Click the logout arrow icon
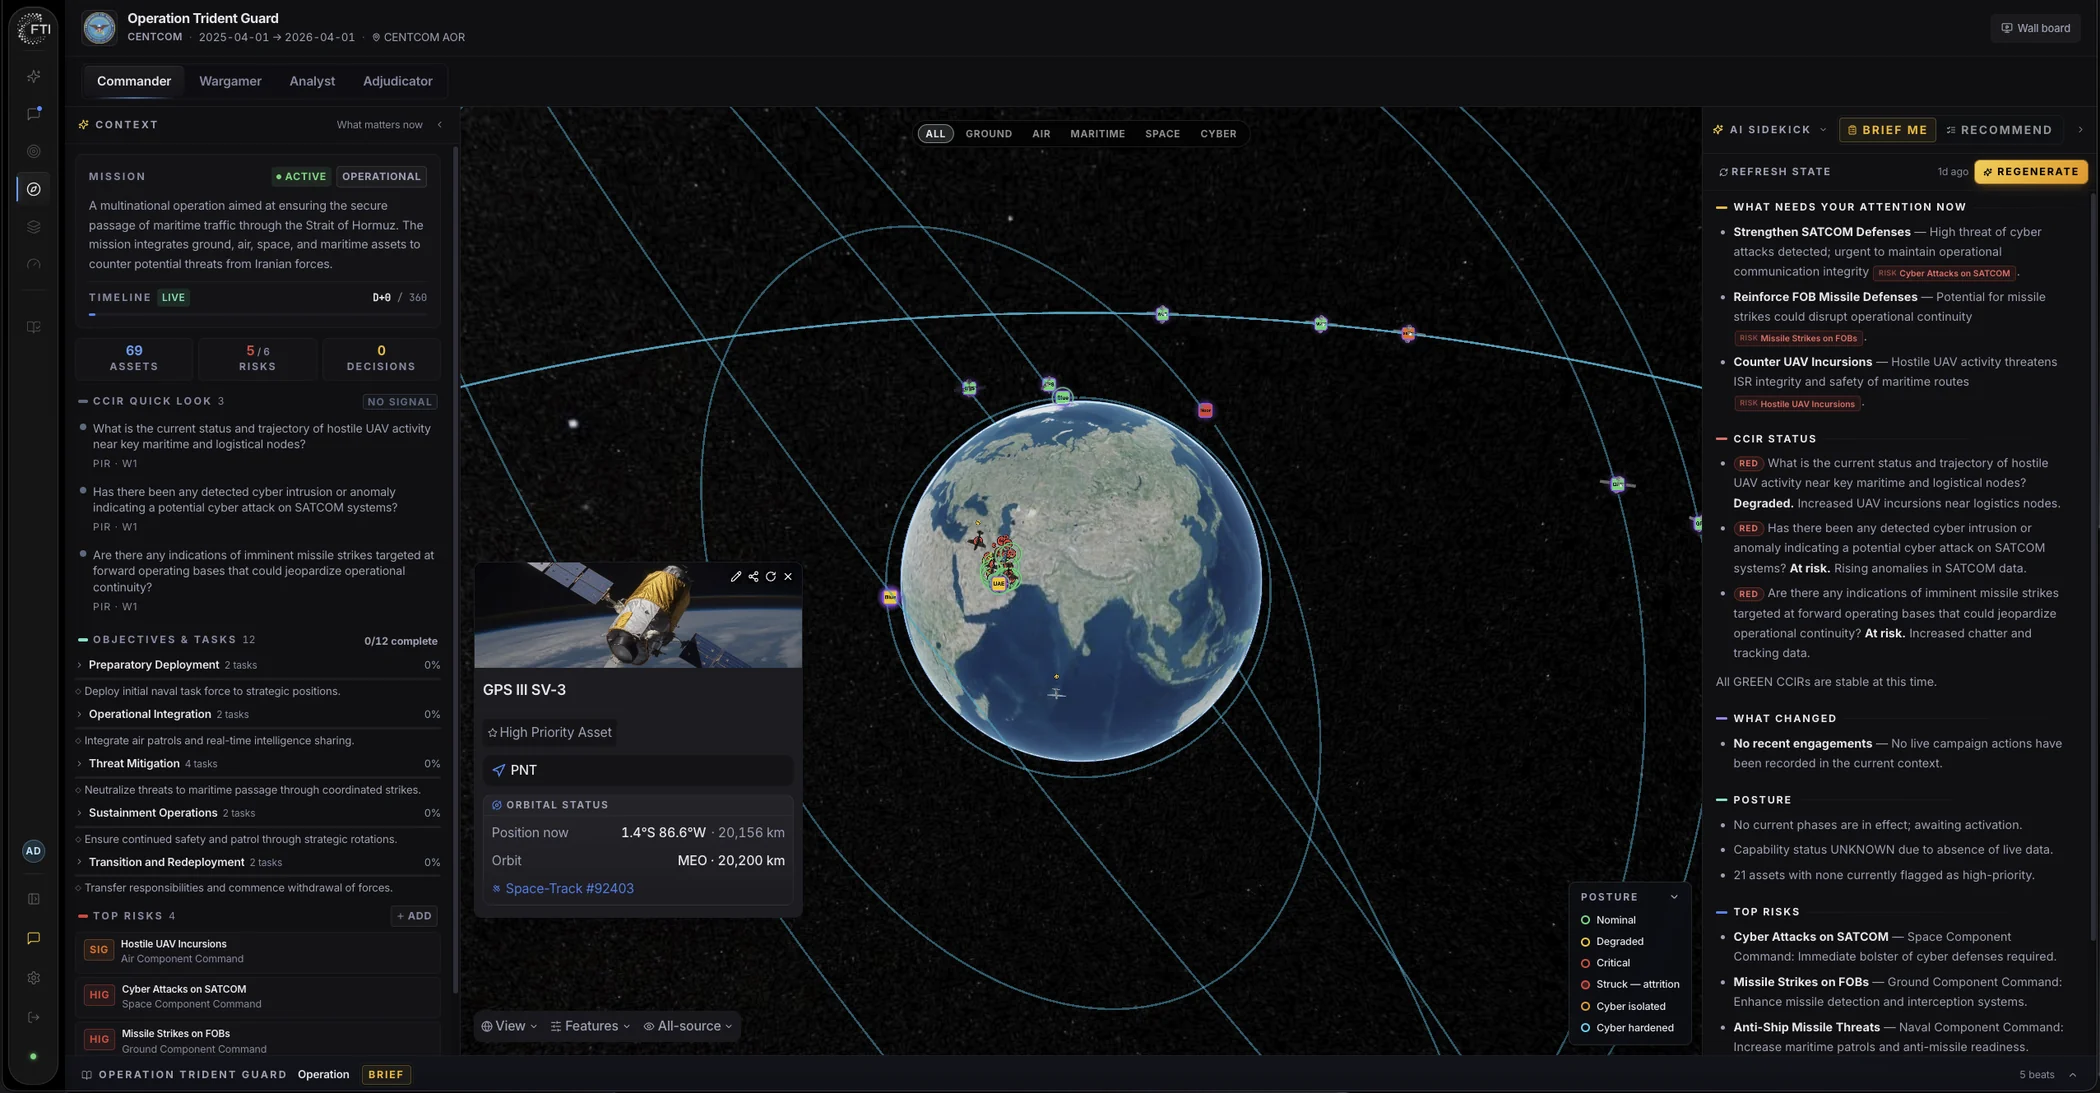Screen dimensions: 2100x1093 point(34,1017)
